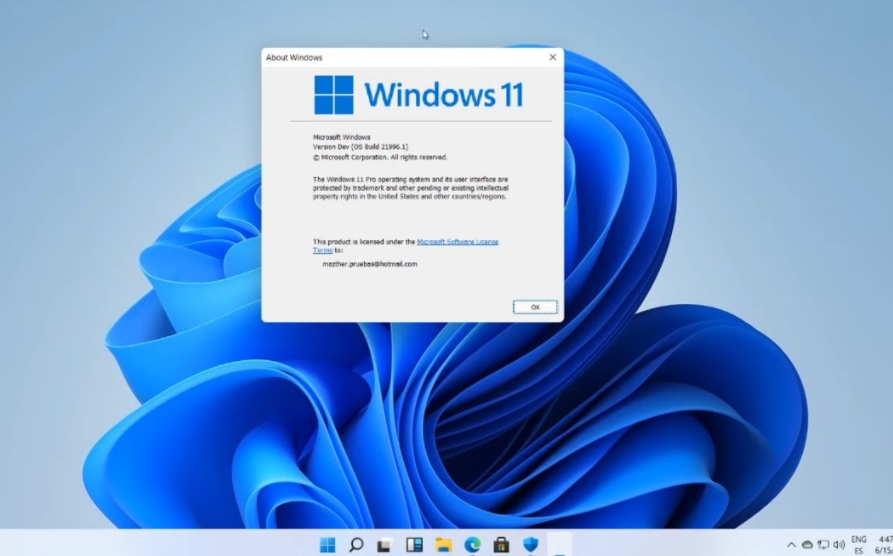This screenshot has width=893, height=556.
Task: Open taskbar Search magnifier
Action: click(357, 545)
